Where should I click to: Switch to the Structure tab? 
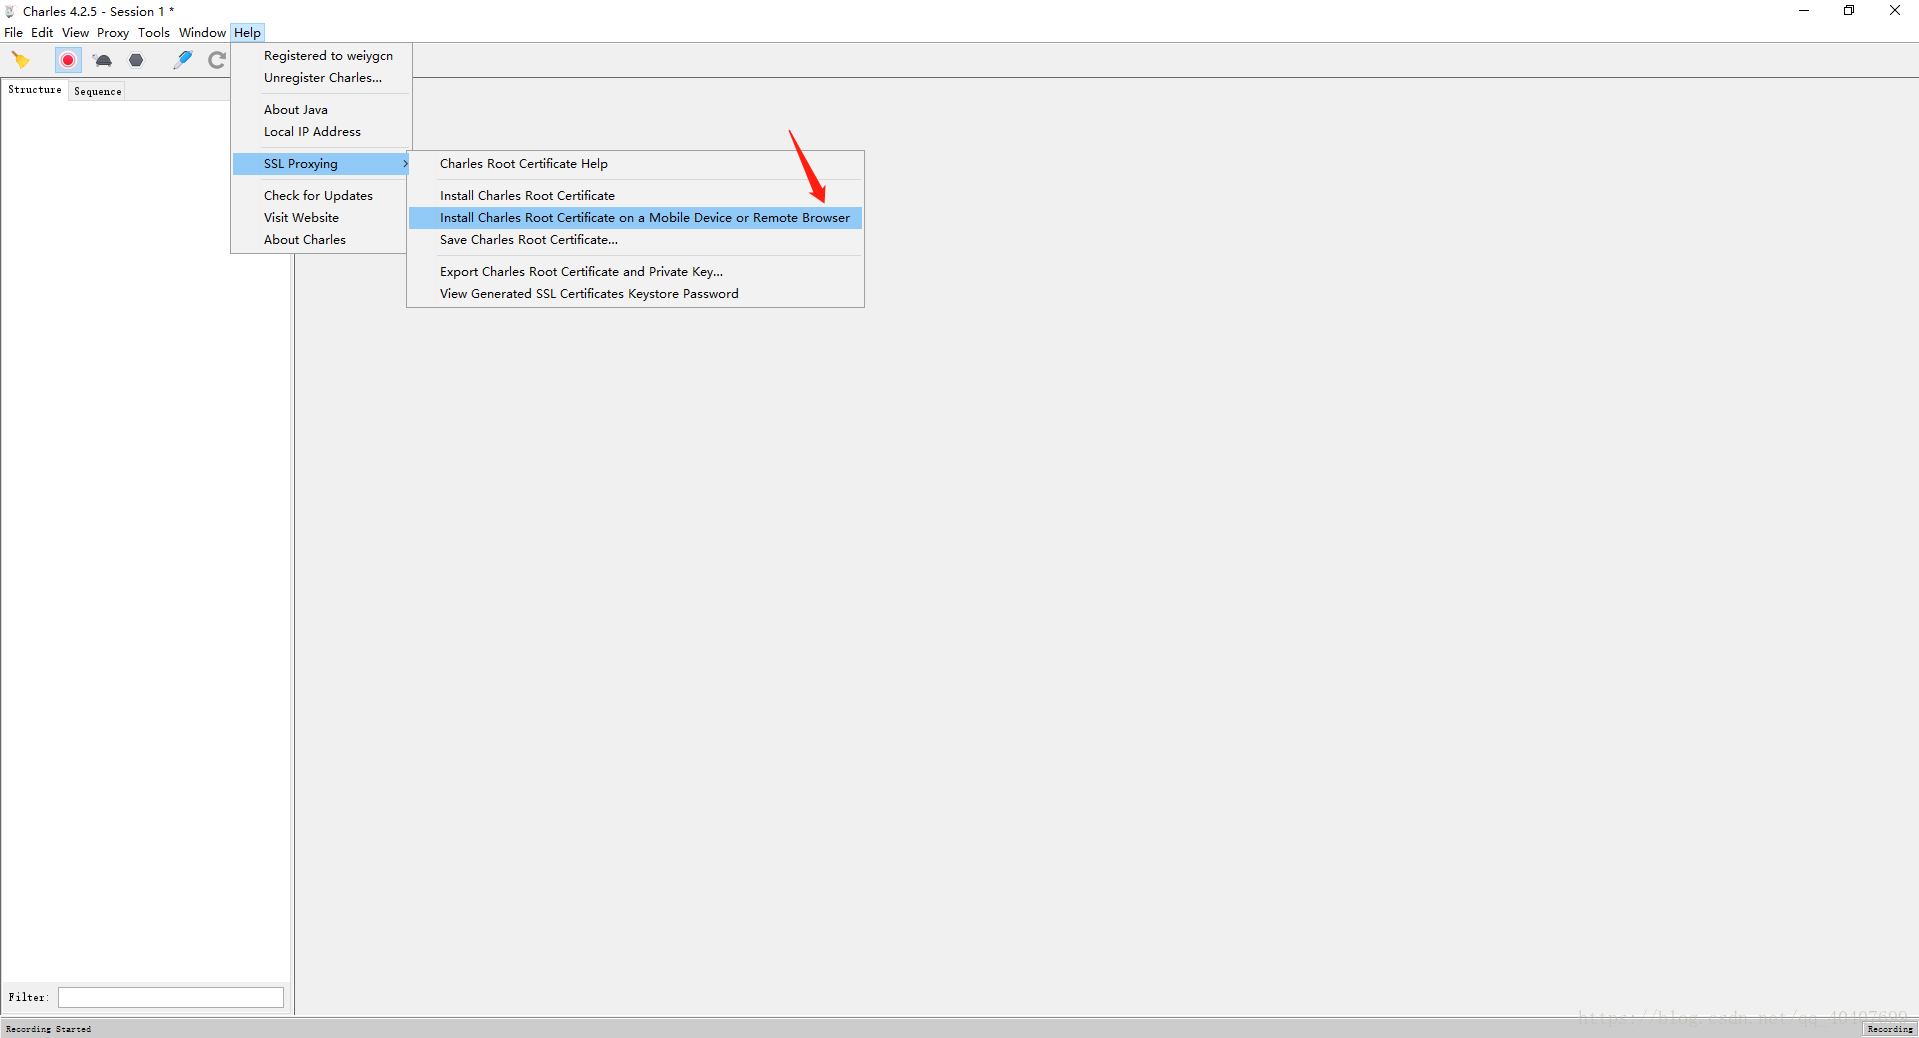pyautogui.click(x=35, y=90)
